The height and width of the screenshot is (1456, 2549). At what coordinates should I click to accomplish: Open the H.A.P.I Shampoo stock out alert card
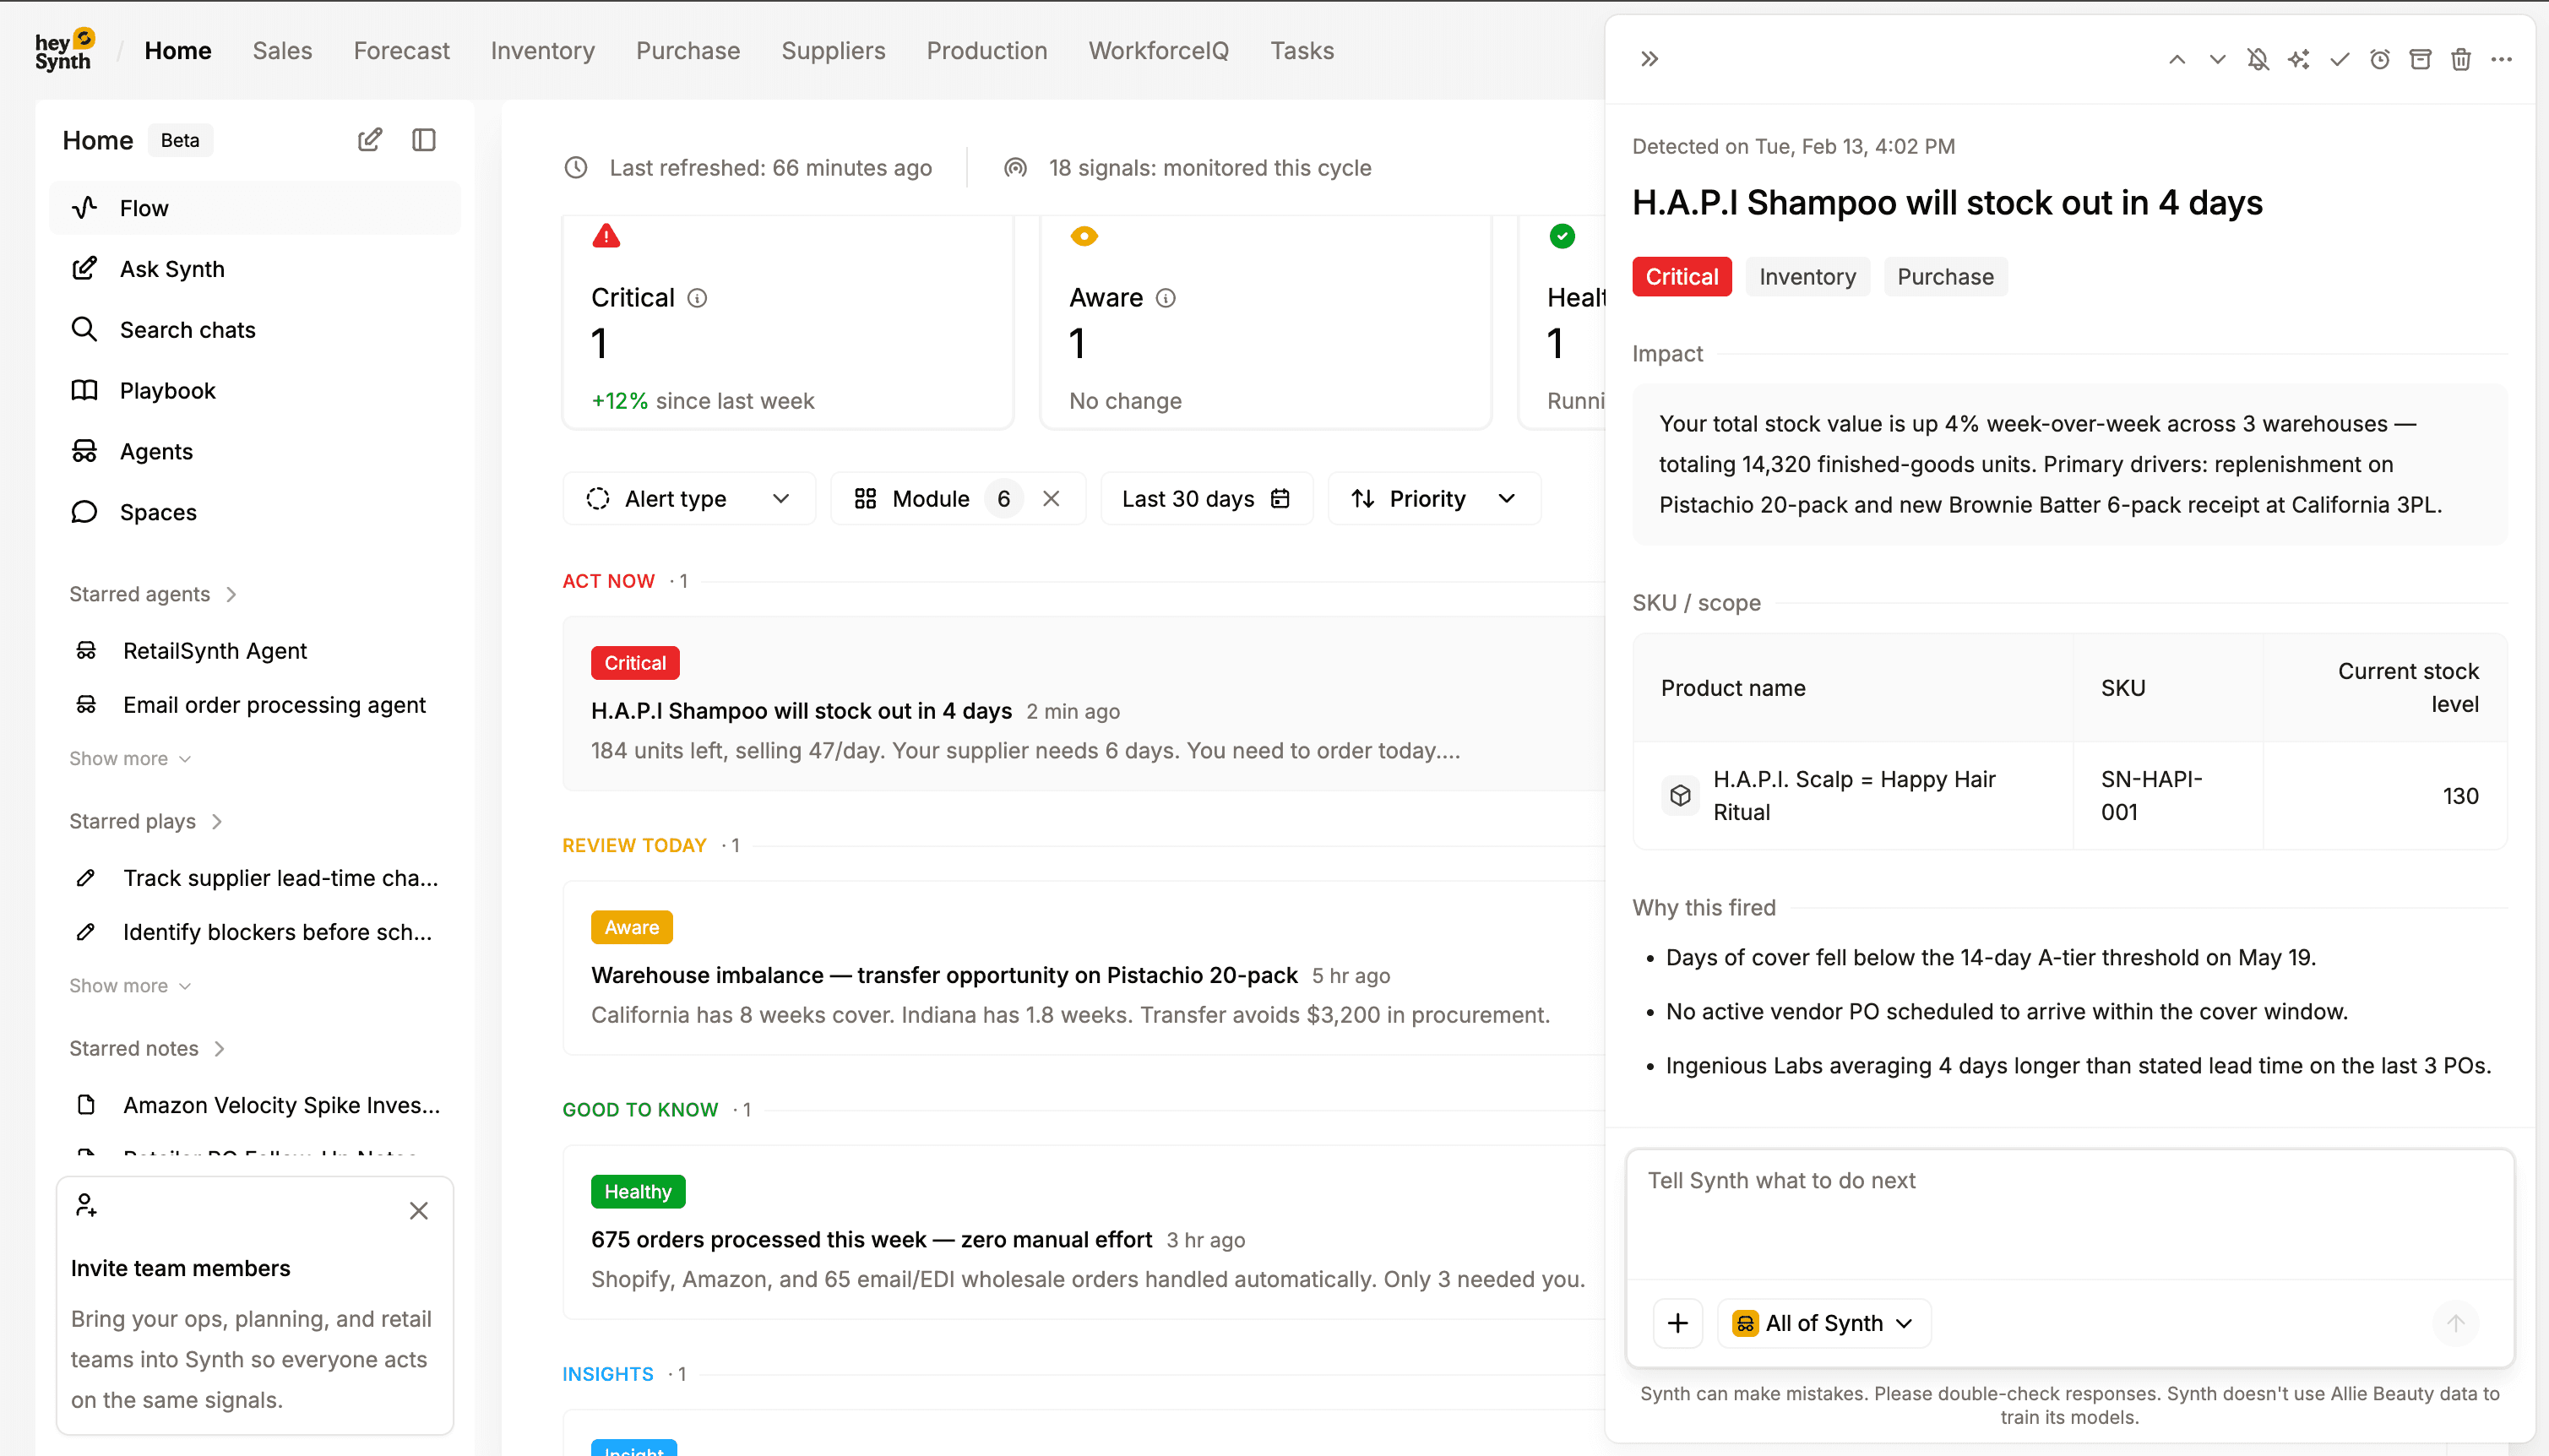click(x=1084, y=704)
